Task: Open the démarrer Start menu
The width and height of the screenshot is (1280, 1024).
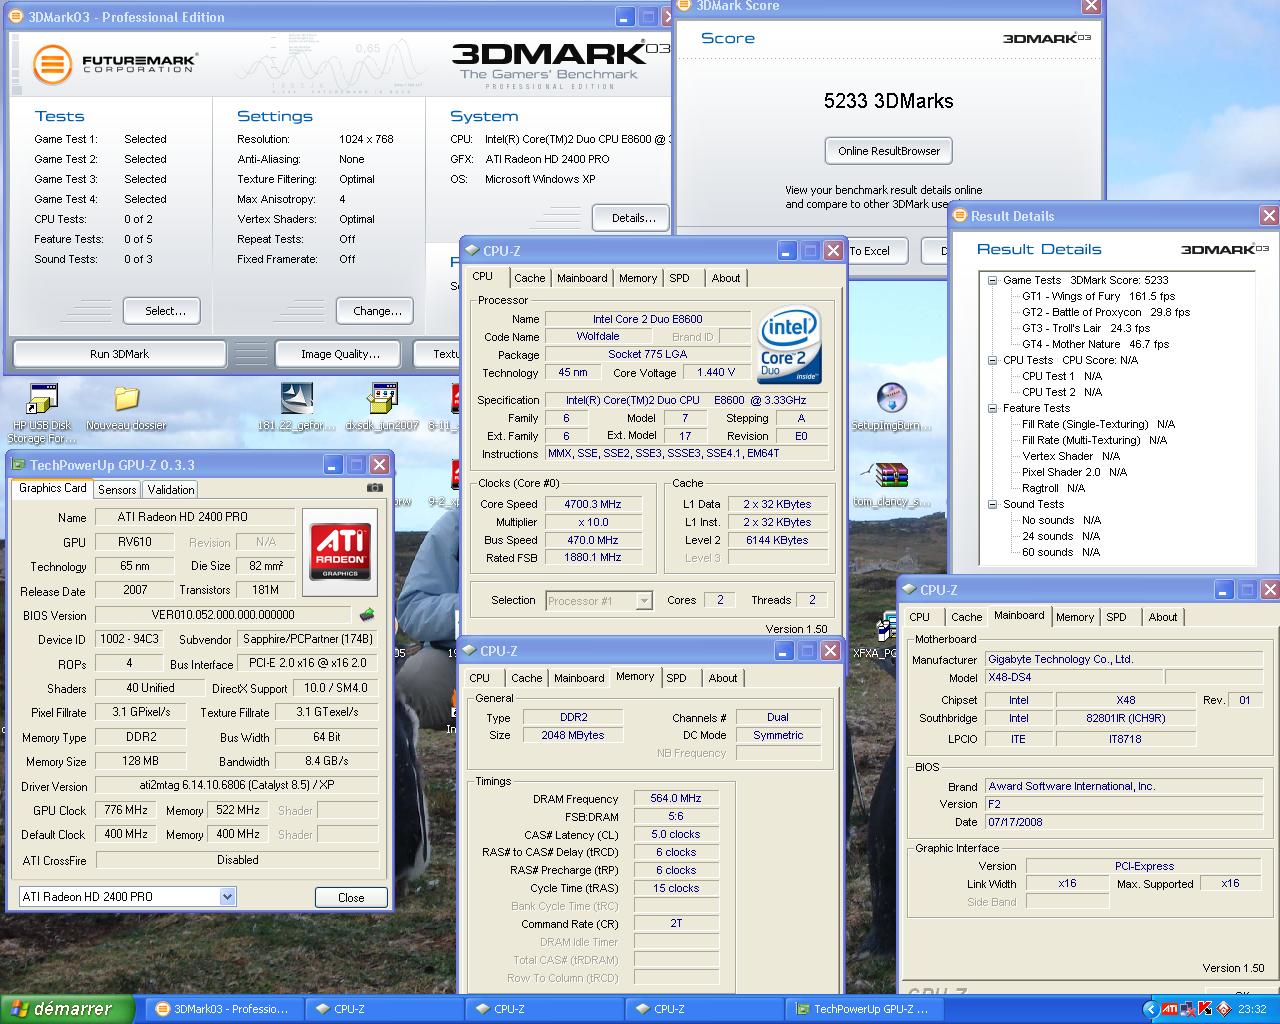Action: click(67, 1009)
